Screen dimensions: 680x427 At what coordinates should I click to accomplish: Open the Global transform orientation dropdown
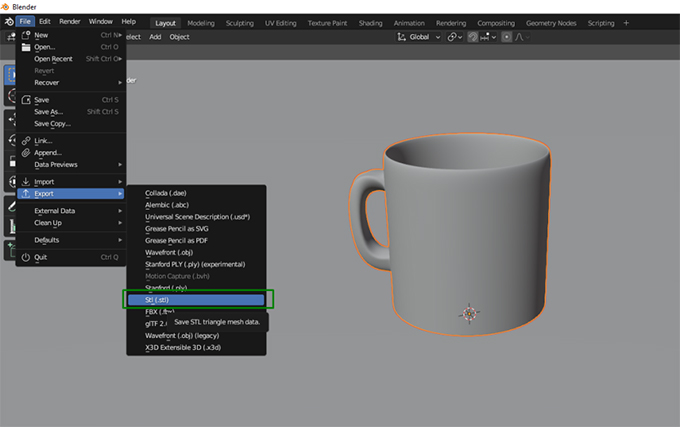point(419,37)
